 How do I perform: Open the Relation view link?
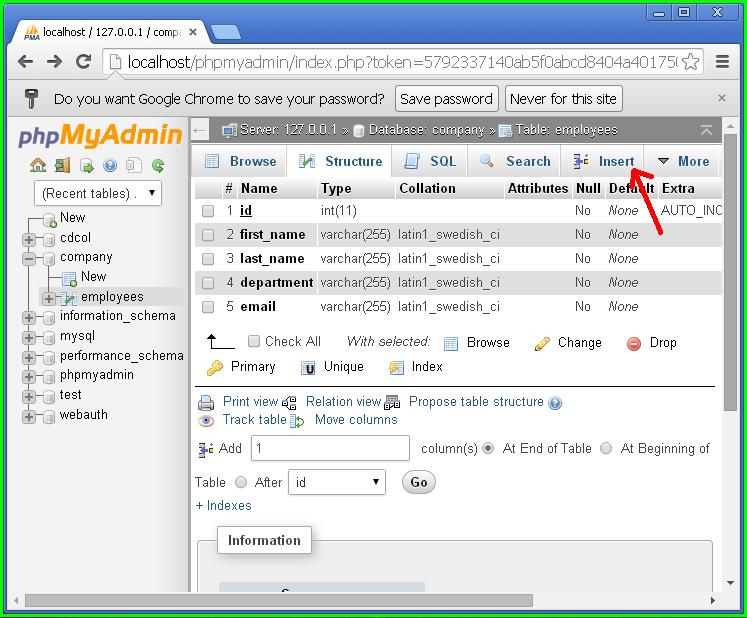tap(343, 402)
